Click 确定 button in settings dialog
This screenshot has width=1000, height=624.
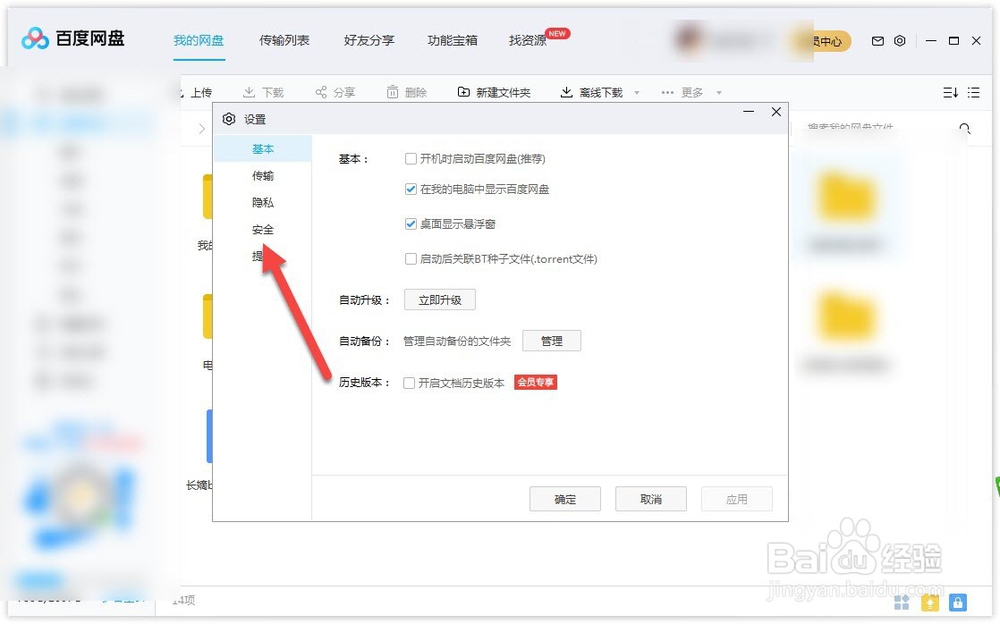565,499
